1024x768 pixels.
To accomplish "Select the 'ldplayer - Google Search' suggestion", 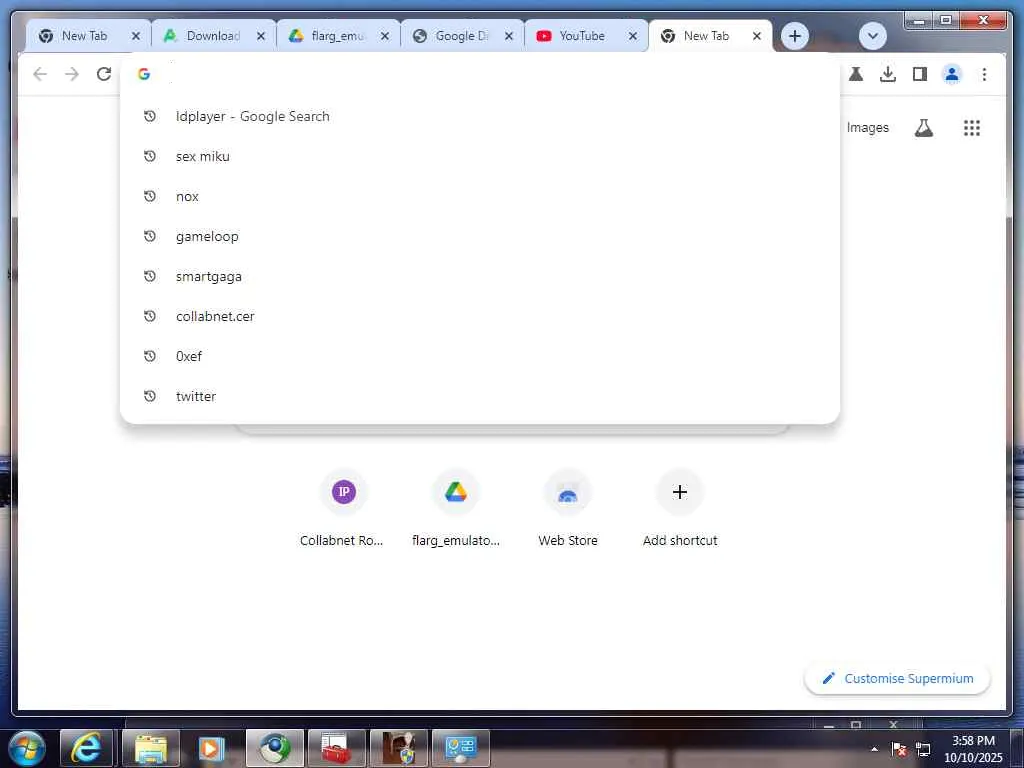I will click(x=480, y=116).
